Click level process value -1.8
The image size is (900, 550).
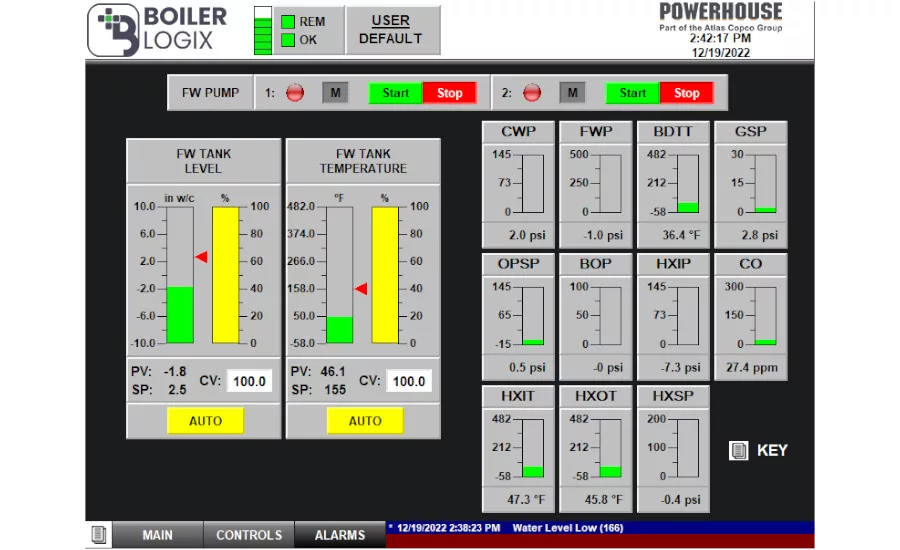174,371
